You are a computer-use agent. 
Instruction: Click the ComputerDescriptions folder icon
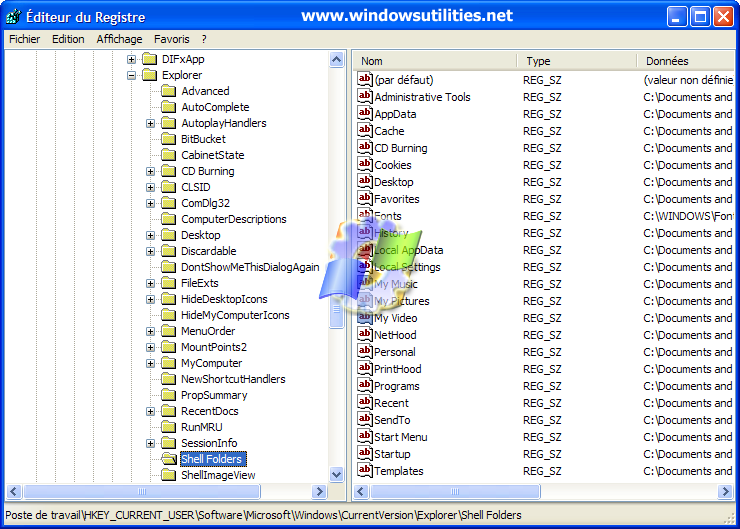(168, 219)
